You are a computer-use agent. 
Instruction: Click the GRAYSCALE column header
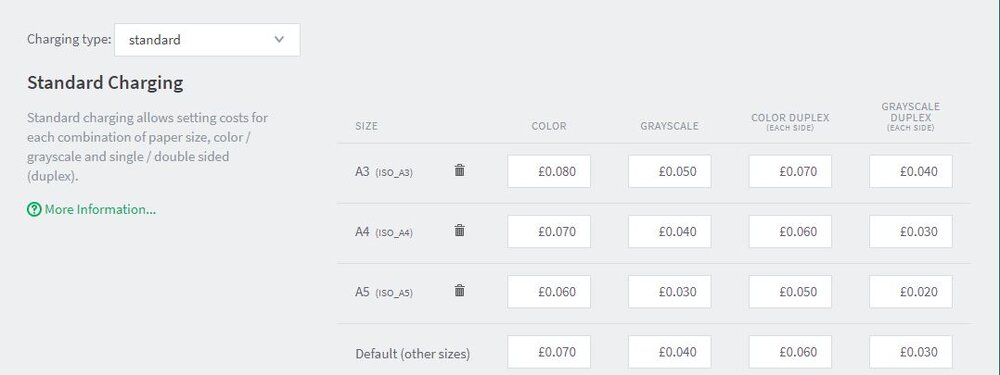pos(670,126)
